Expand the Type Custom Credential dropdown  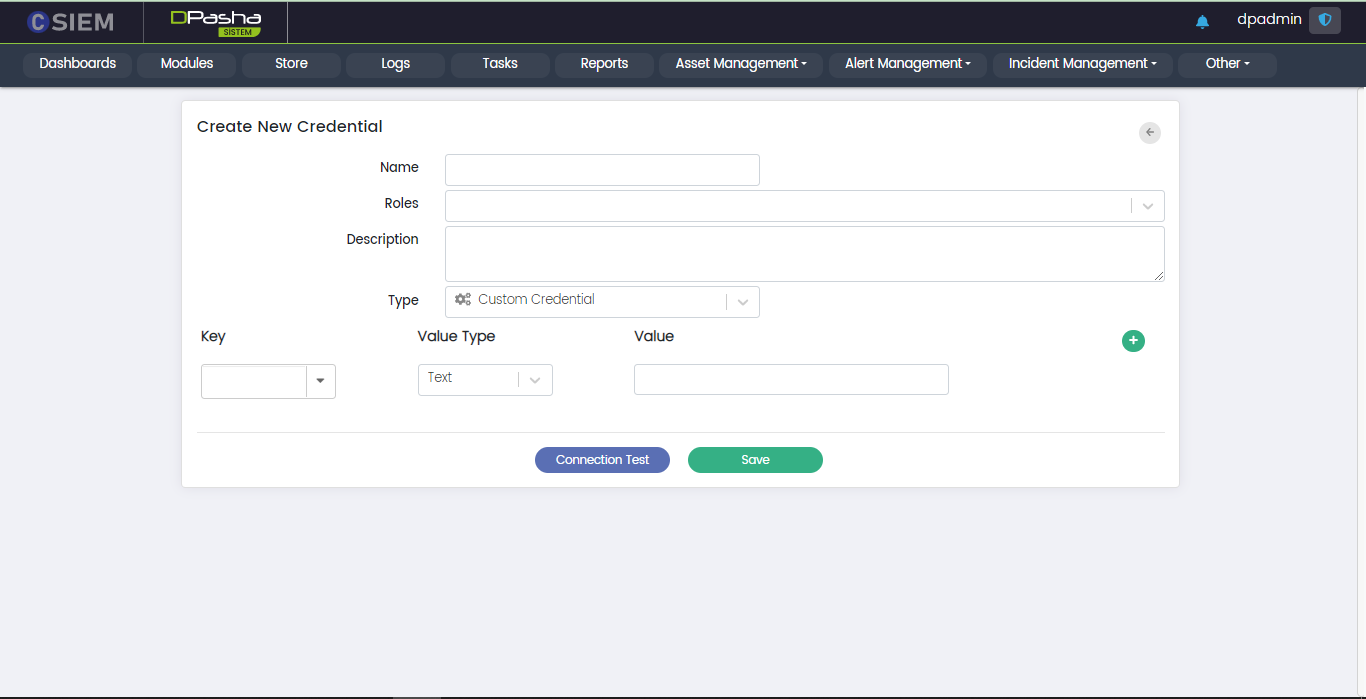[742, 302]
